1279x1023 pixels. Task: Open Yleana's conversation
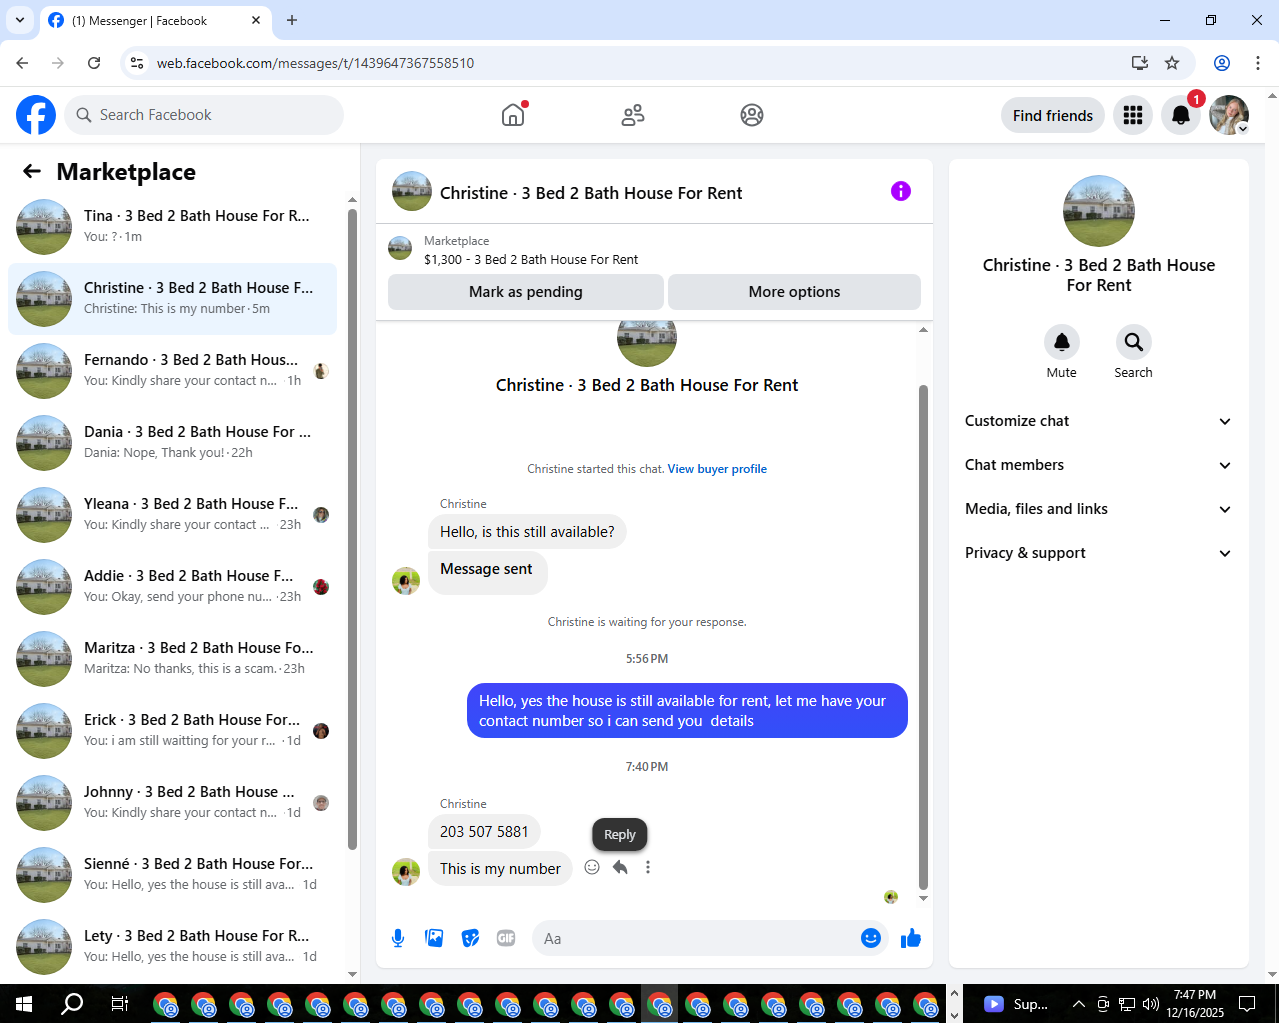(x=172, y=515)
